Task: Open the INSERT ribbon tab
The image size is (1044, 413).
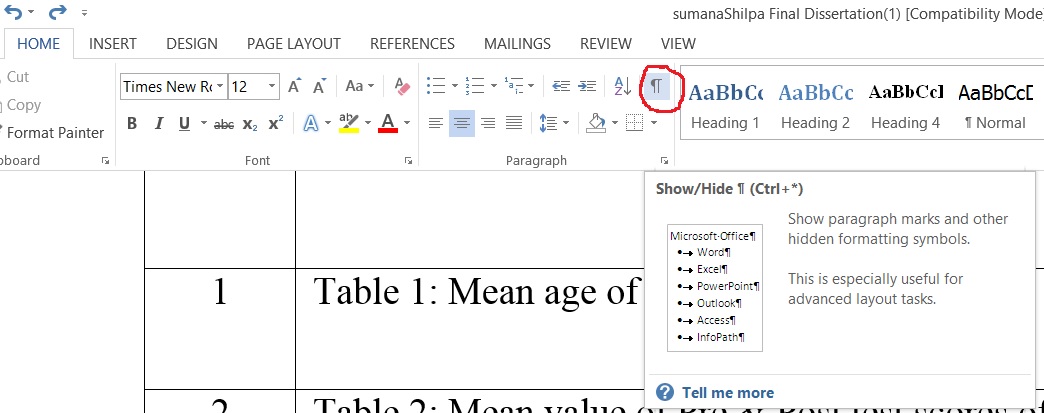Action: click(x=113, y=44)
